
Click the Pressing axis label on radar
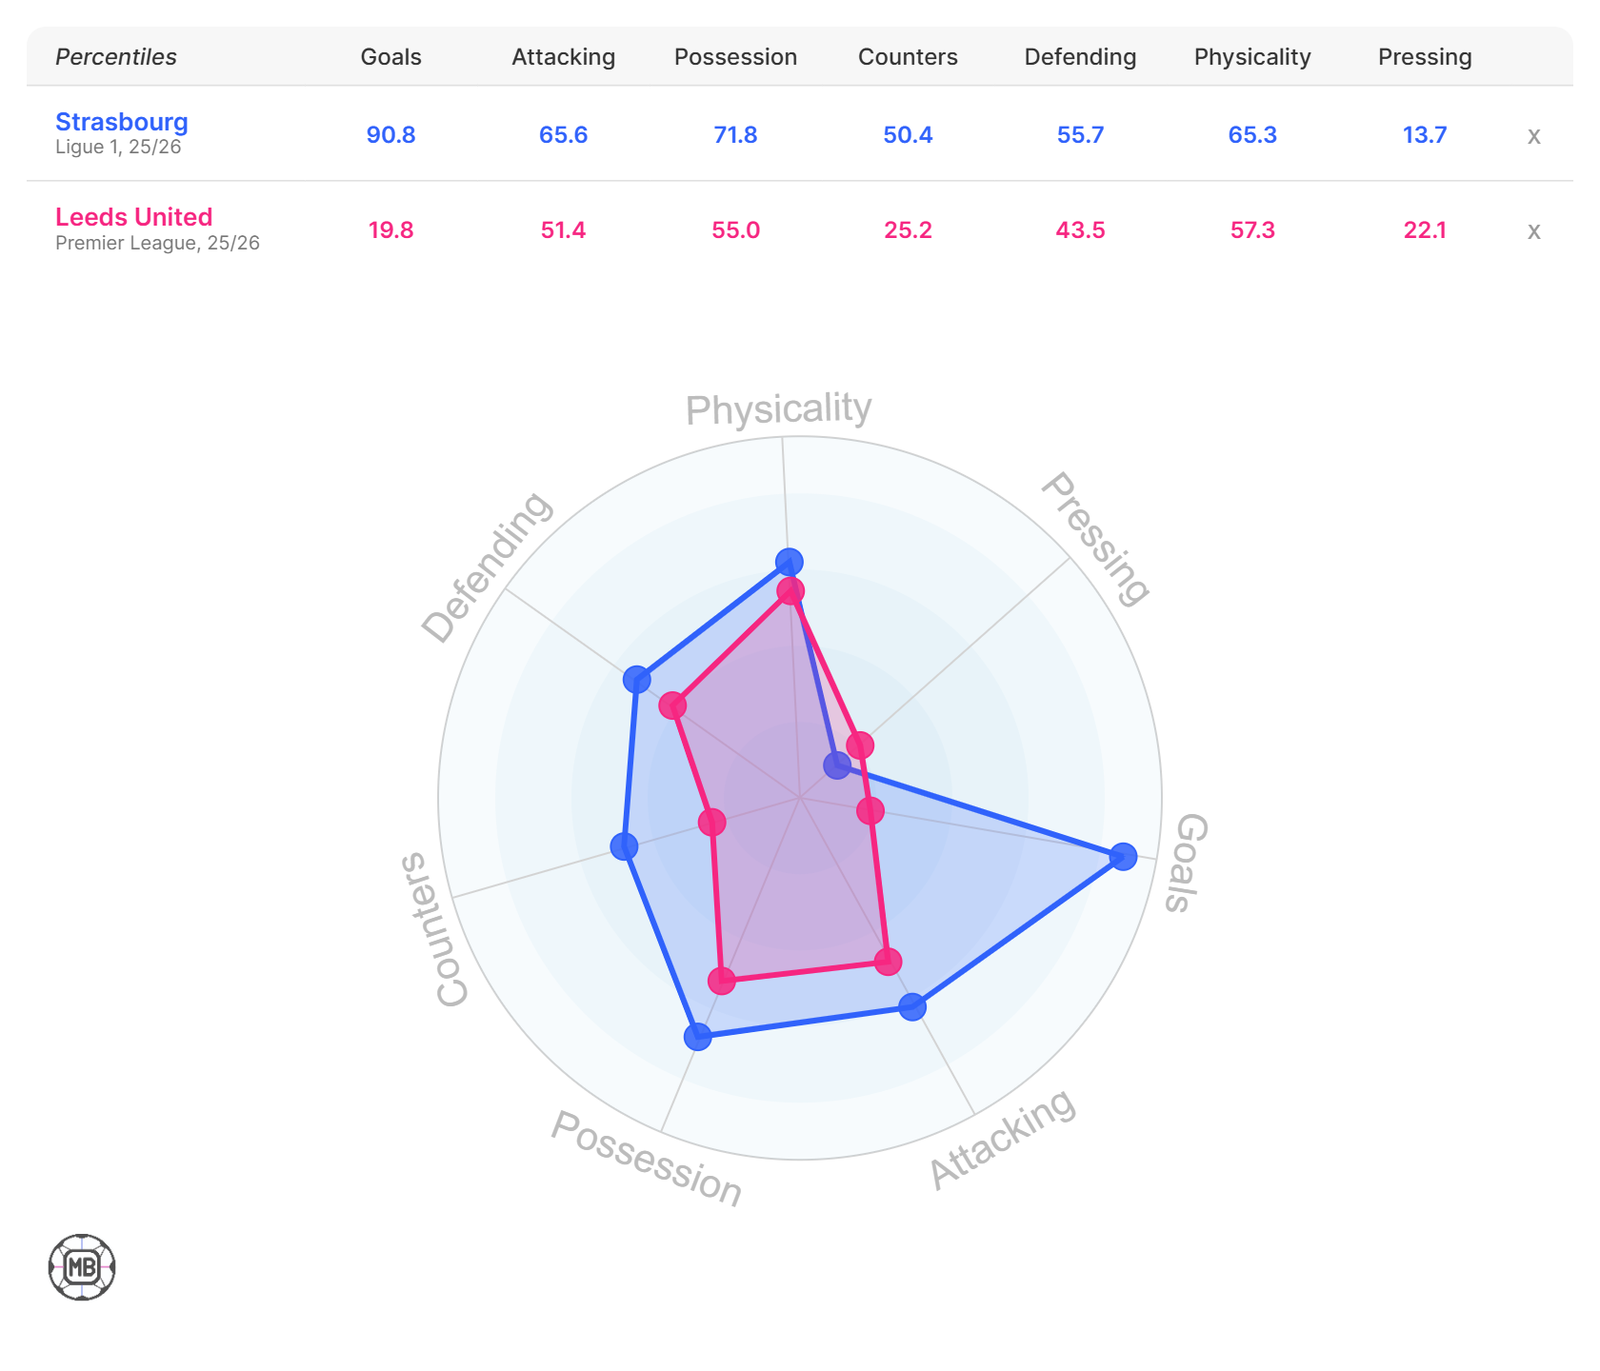coord(1096,540)
